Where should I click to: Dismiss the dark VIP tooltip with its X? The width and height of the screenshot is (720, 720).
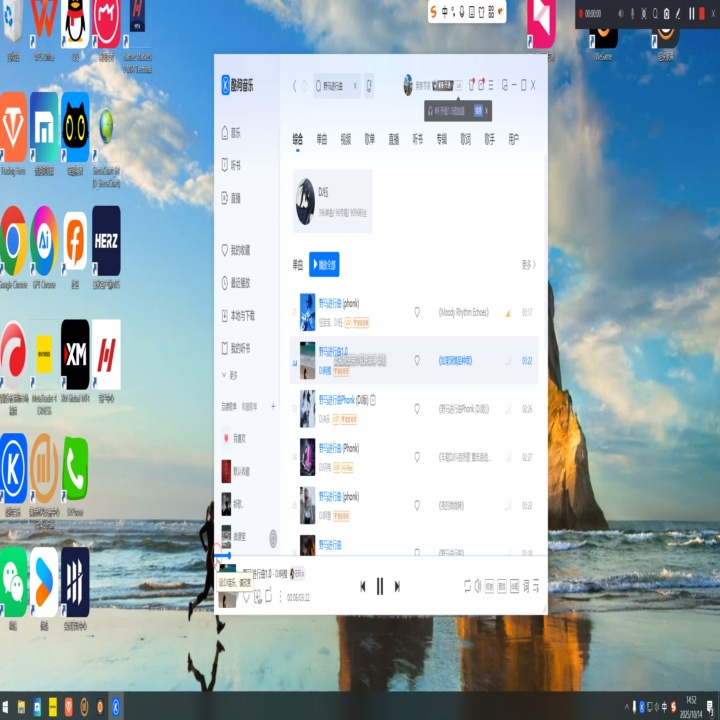pos(487,111)
